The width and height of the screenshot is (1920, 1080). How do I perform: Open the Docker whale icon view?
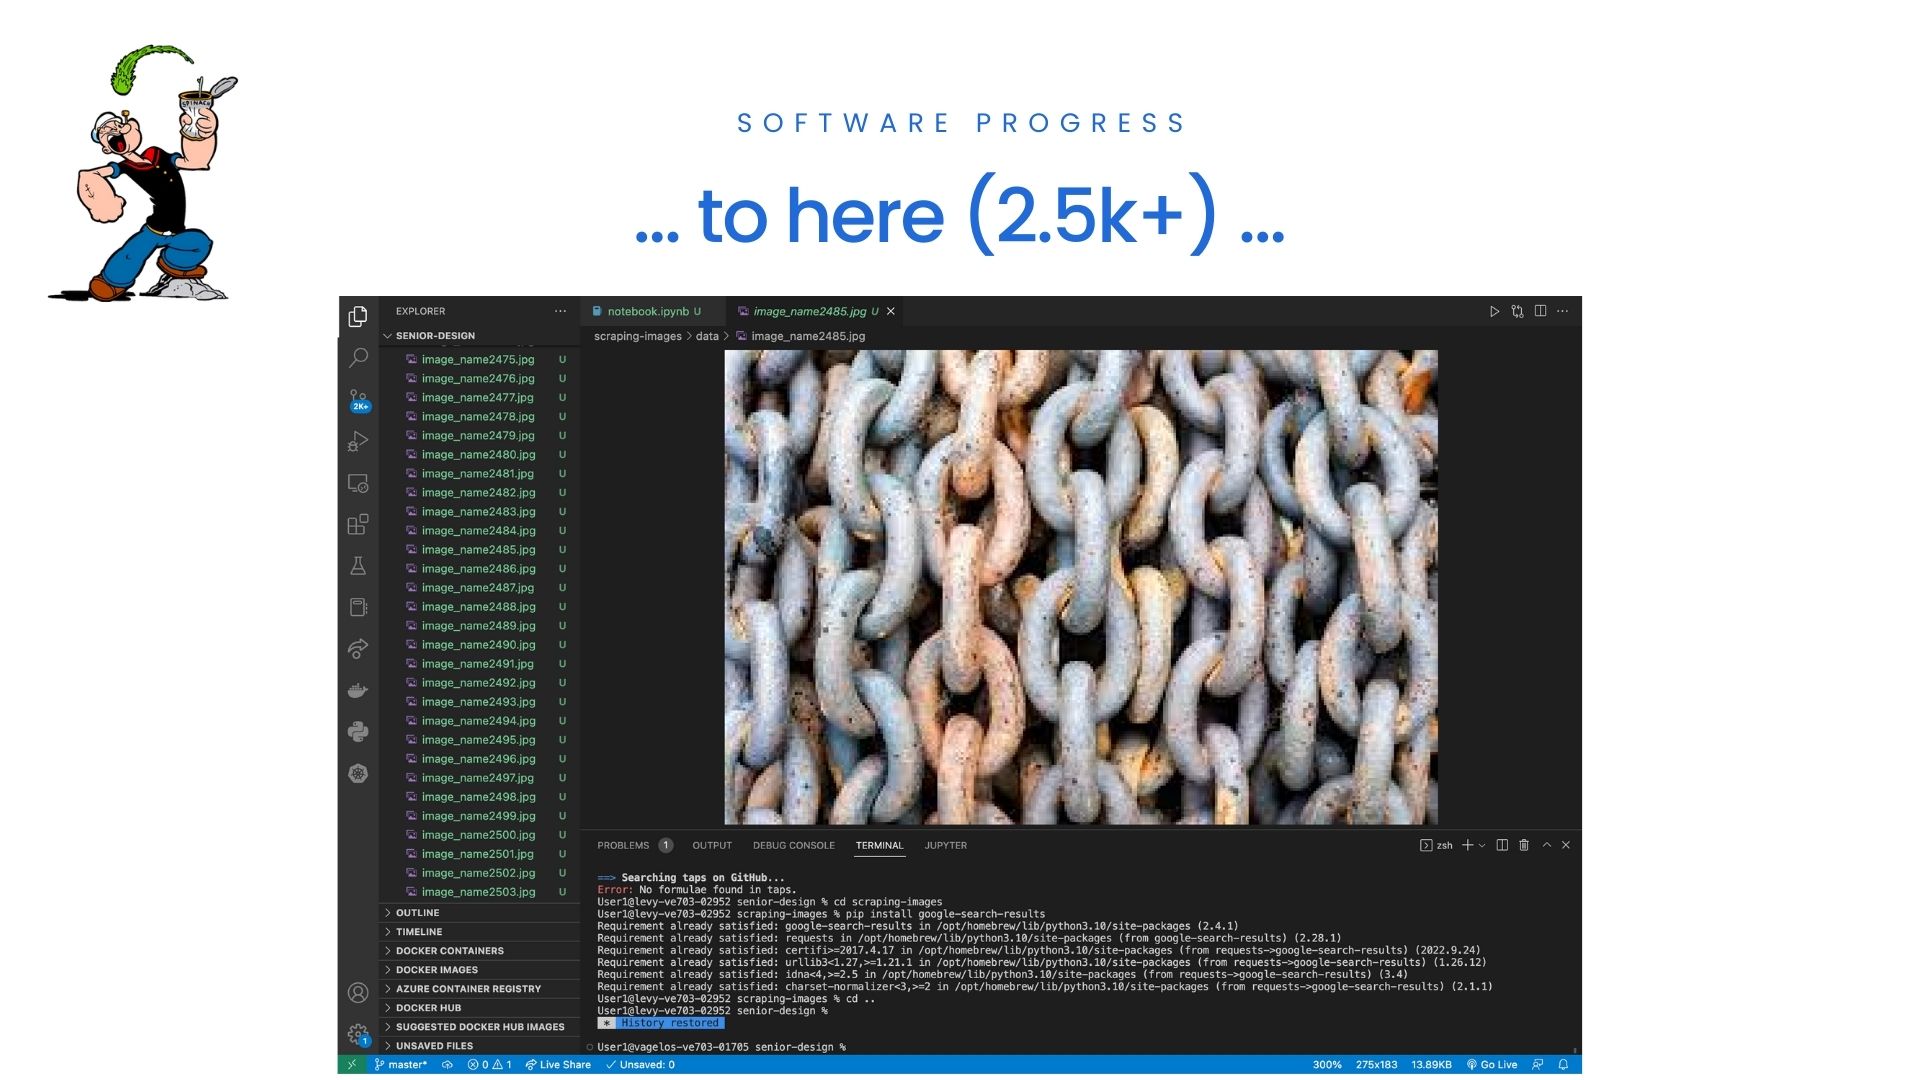point(358,690)
